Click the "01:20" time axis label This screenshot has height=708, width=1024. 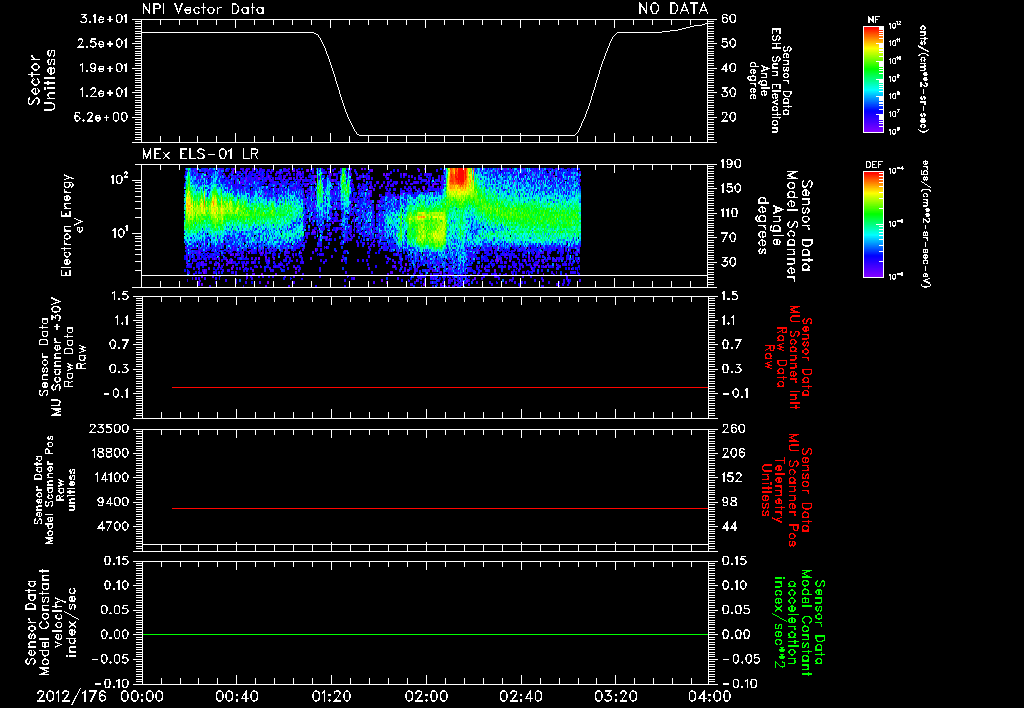point(331,696)
